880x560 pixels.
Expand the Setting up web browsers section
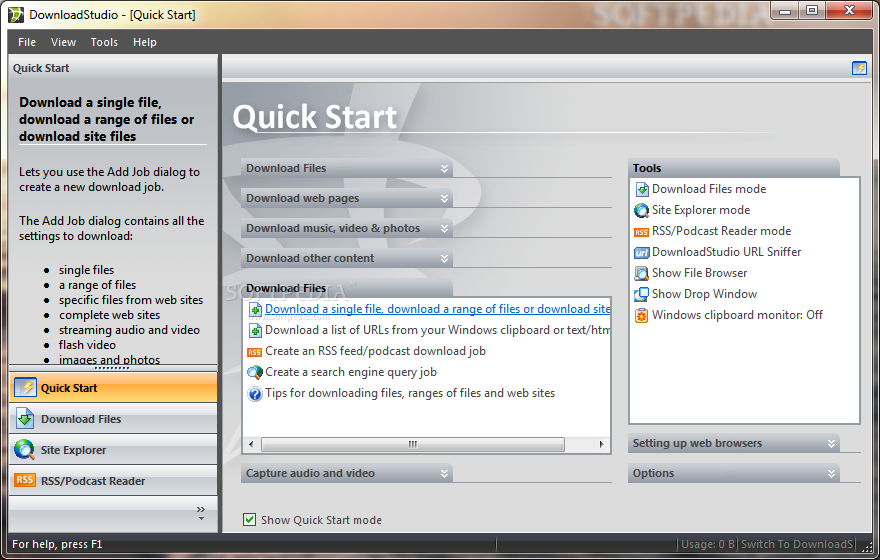[734, 443]
